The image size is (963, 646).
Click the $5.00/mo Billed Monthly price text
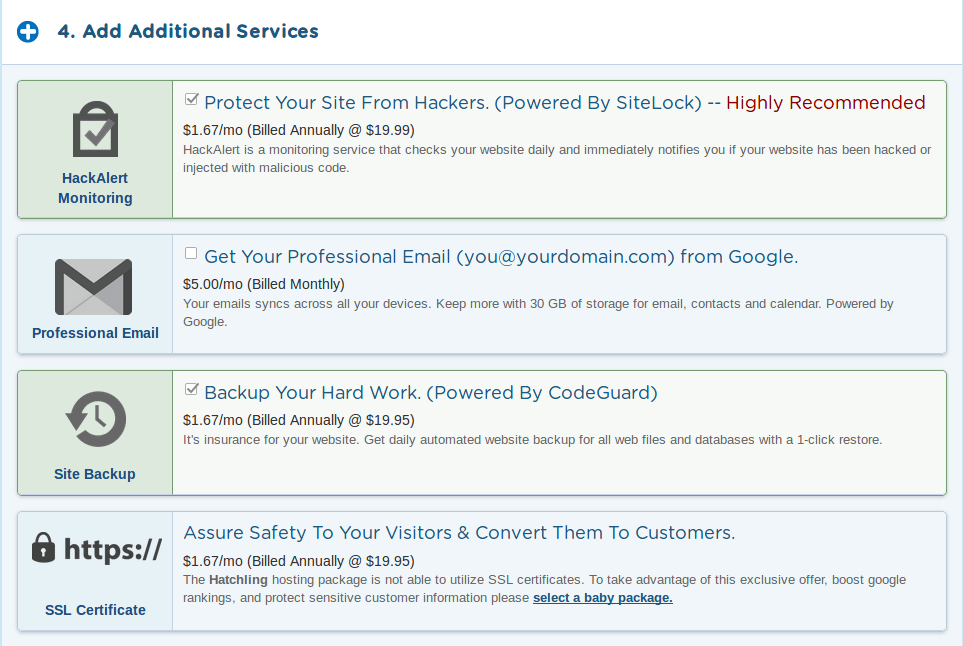click(x=264, y=284)
